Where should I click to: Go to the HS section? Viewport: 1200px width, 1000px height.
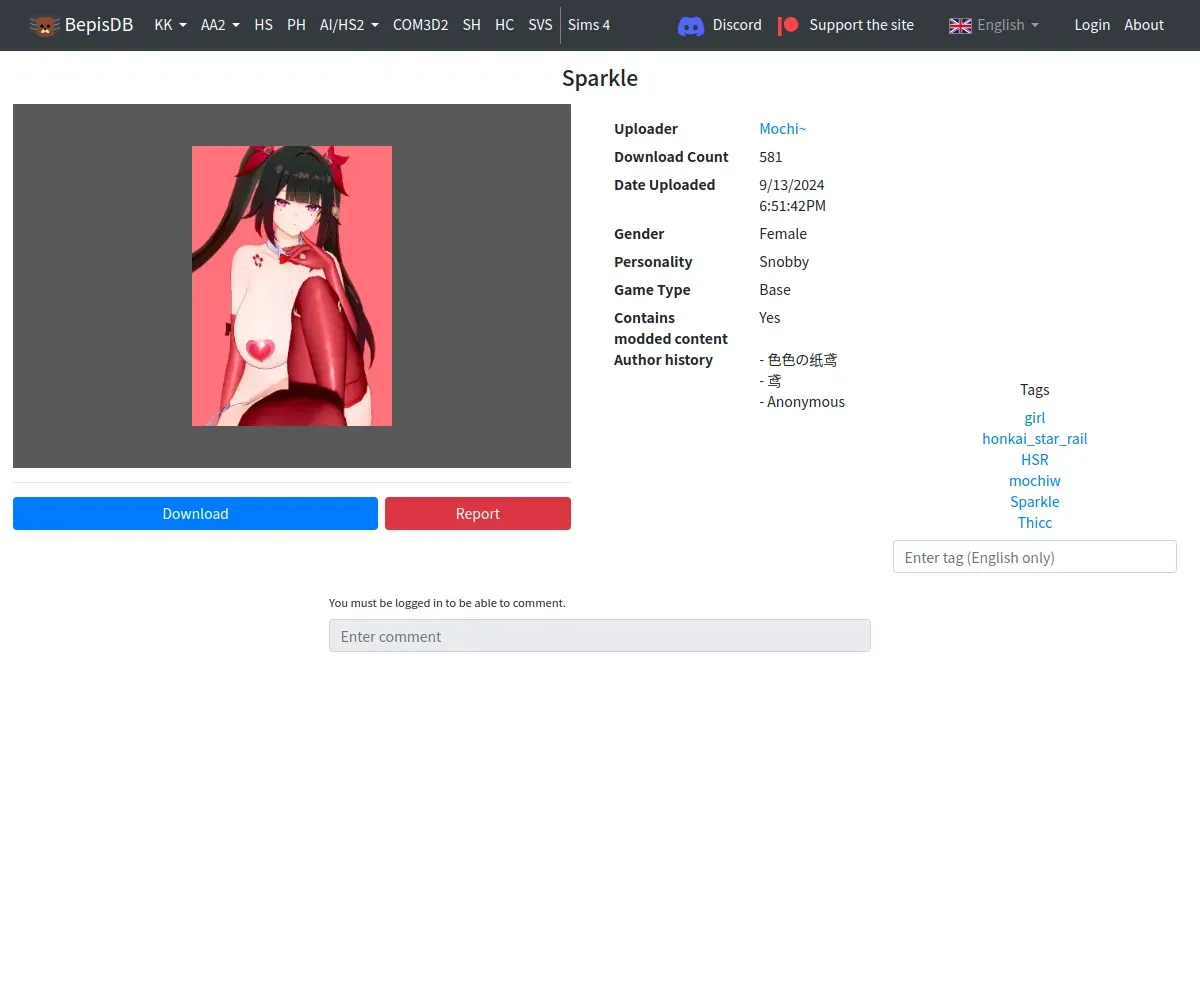tap(263, 25)
